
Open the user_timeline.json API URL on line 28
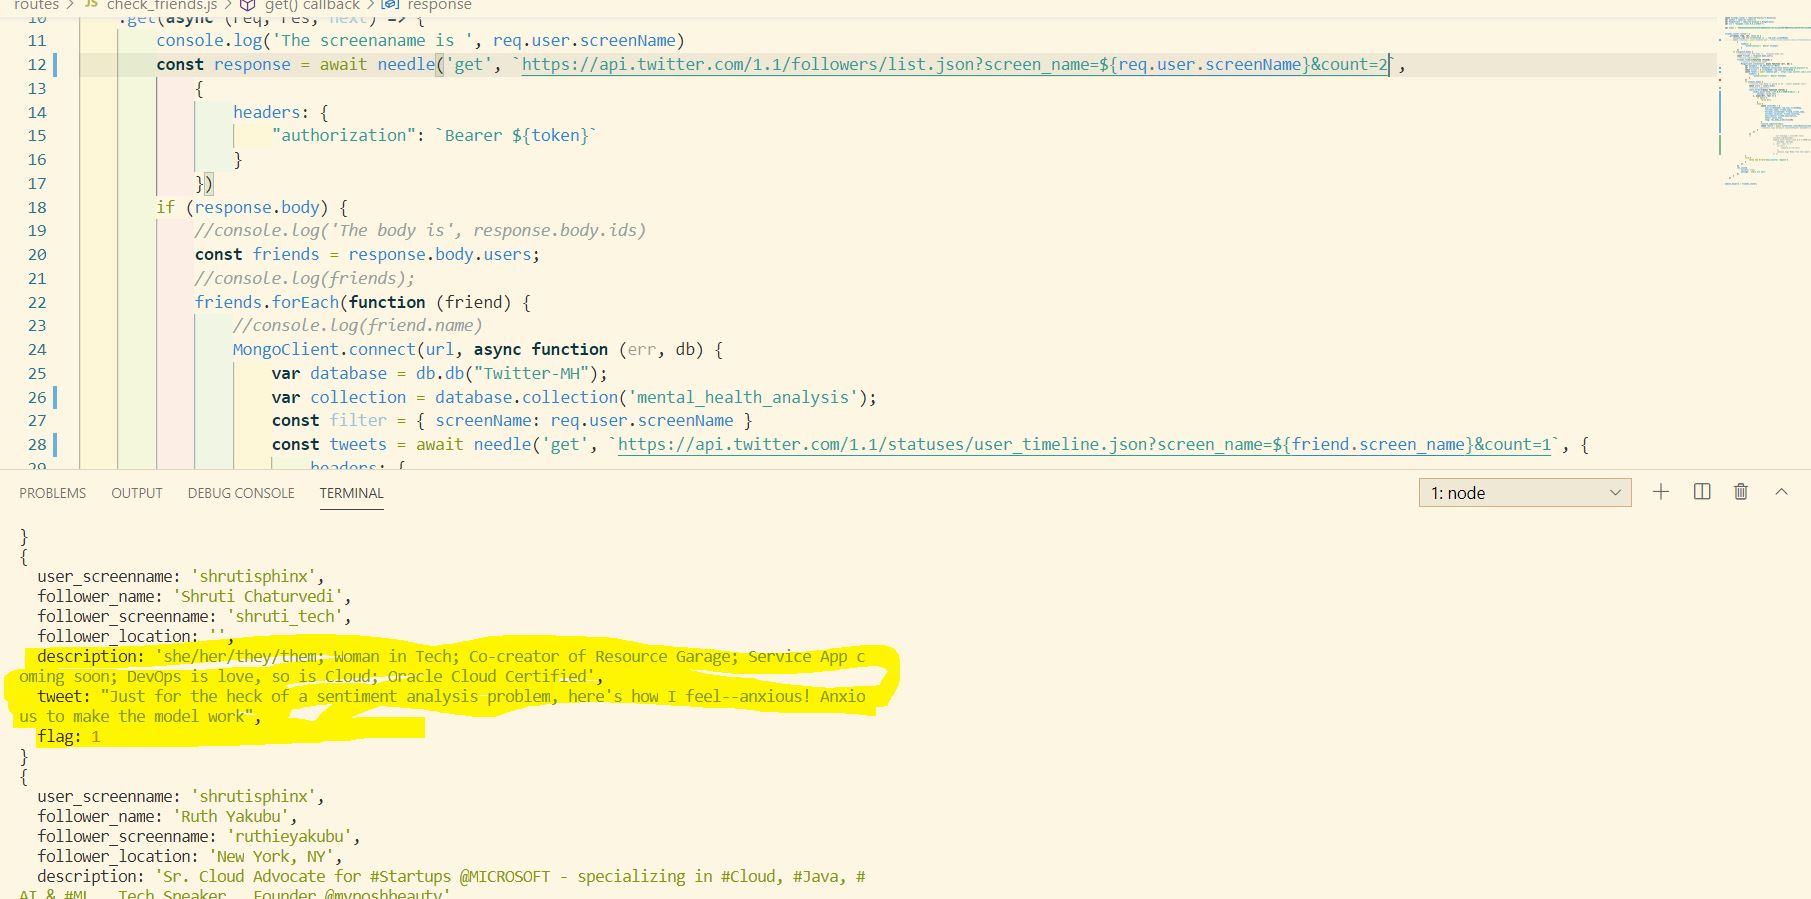click(x=1084, y=445)
